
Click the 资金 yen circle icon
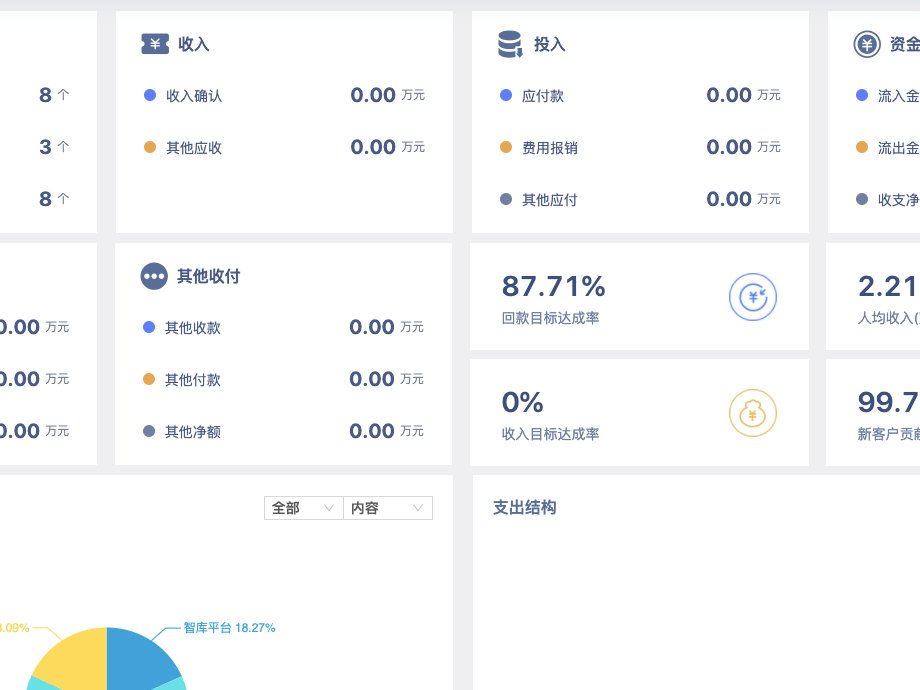tap(867, 44)
